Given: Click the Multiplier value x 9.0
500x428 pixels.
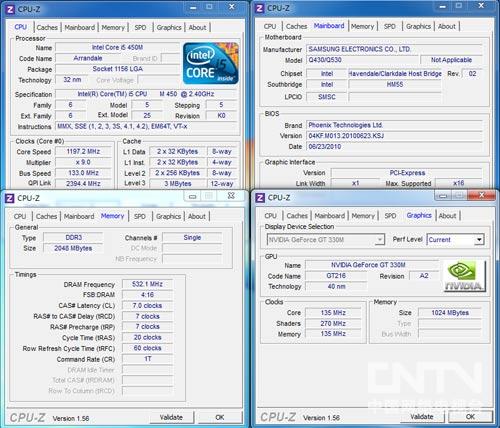Looking at the screenshot, I should (x=83, y=162).
